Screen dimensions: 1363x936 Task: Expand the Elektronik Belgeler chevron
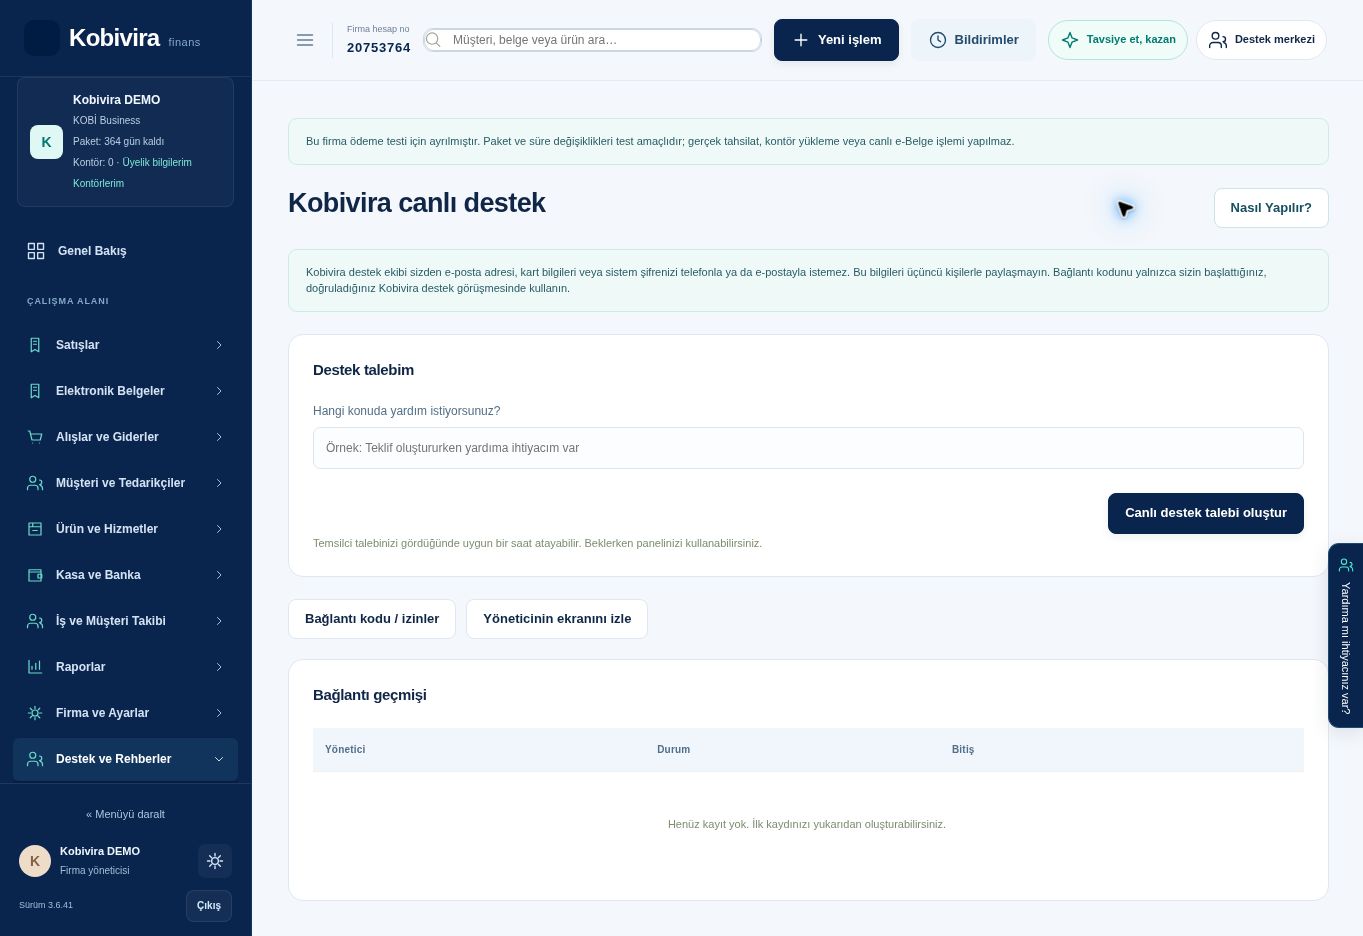(x=219, y=391)
